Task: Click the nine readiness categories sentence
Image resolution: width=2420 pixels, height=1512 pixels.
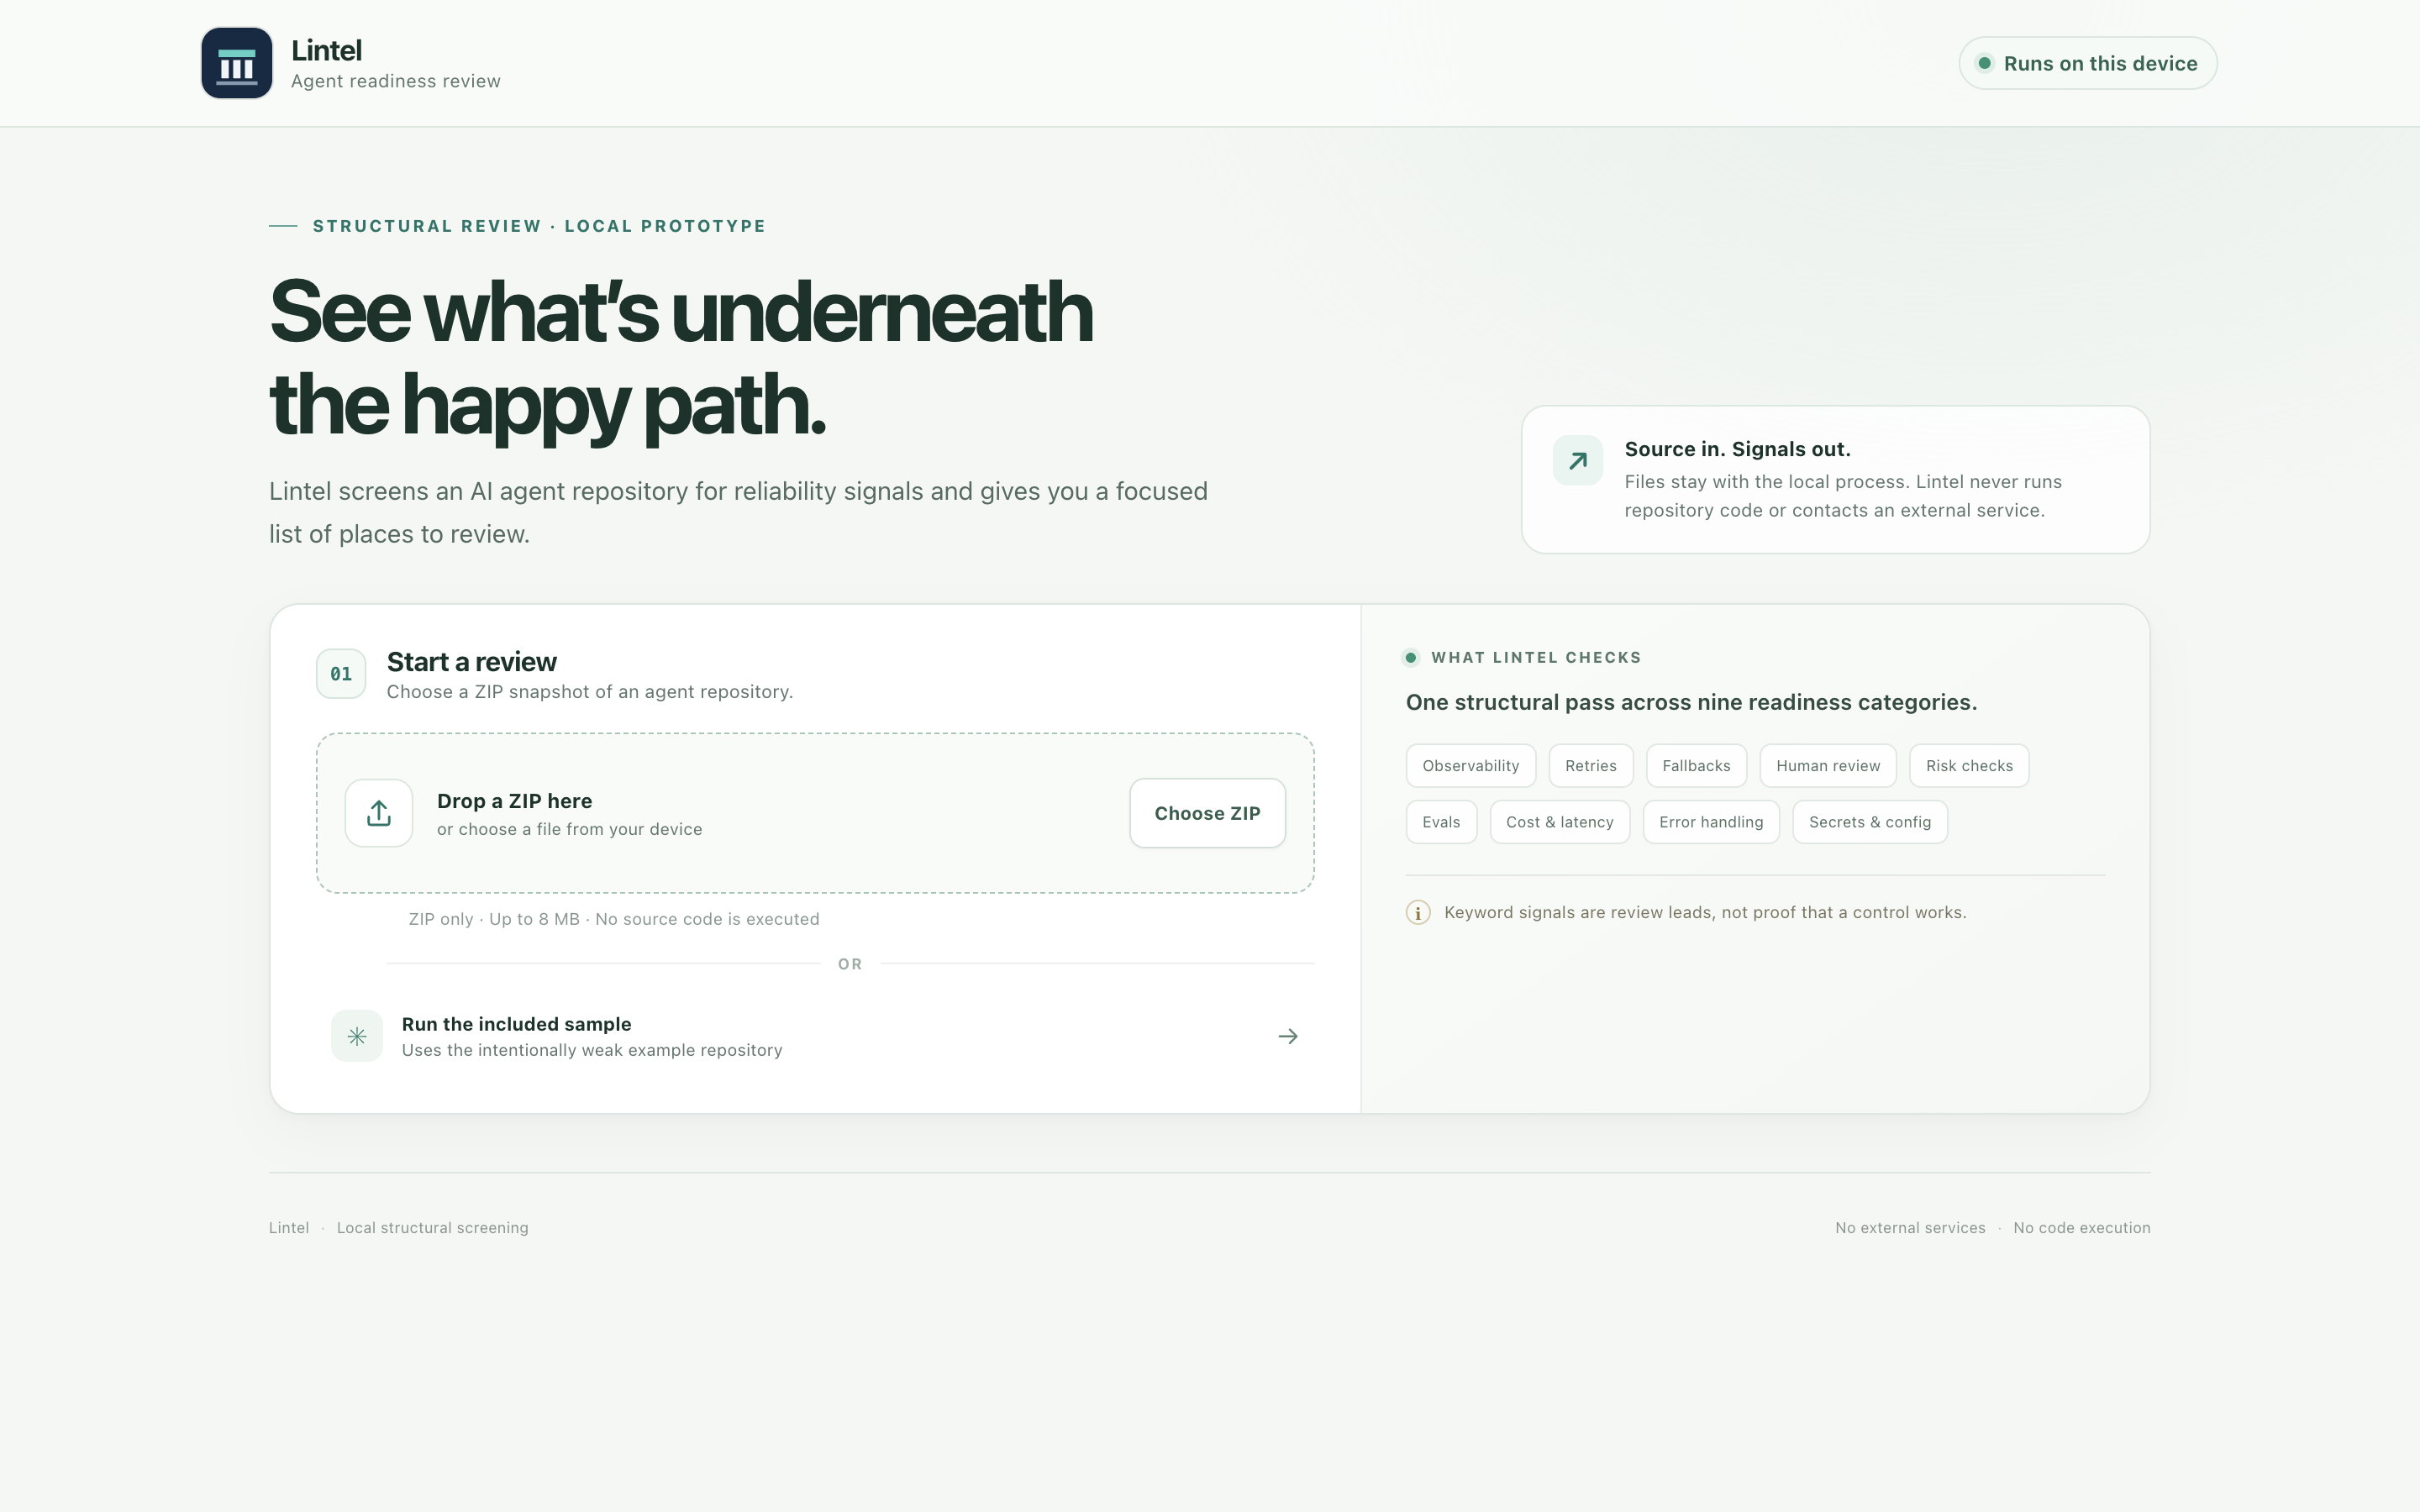Action: pyautogui.click(x=1691, y=702)
